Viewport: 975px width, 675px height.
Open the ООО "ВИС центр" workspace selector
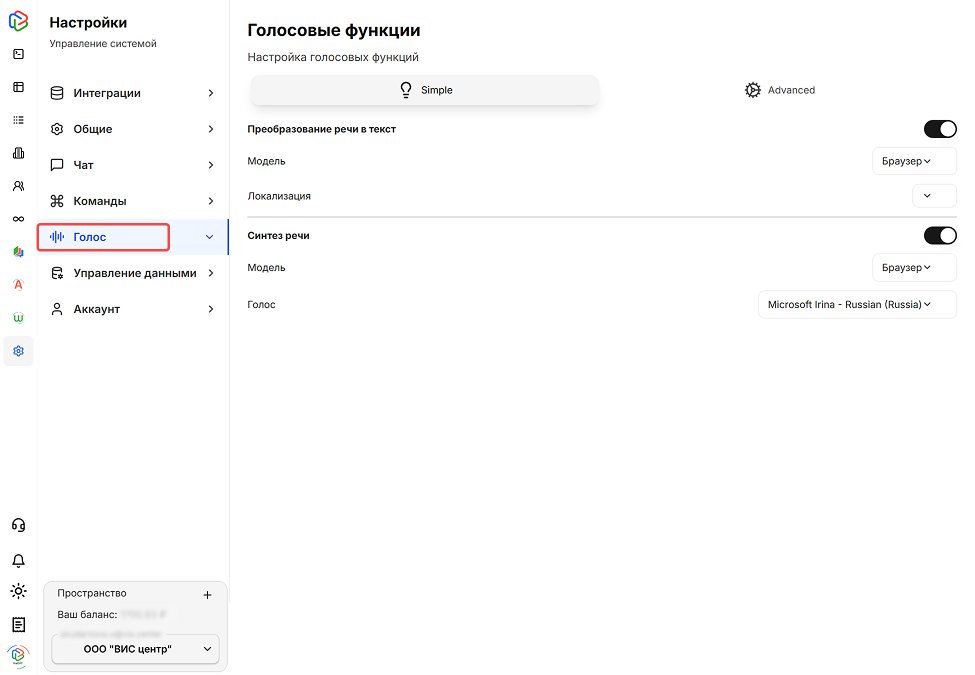[135, 649]
